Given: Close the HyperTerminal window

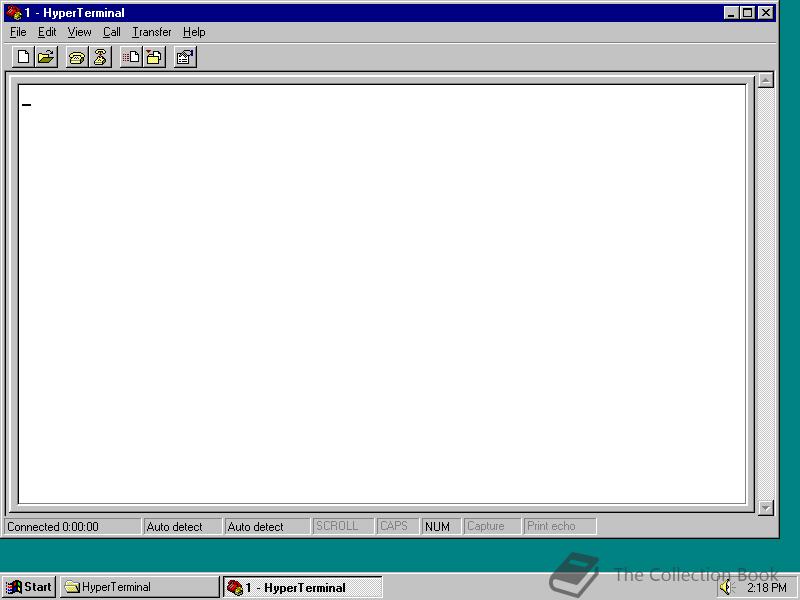Looking at the screenshot, I should 766,13.
